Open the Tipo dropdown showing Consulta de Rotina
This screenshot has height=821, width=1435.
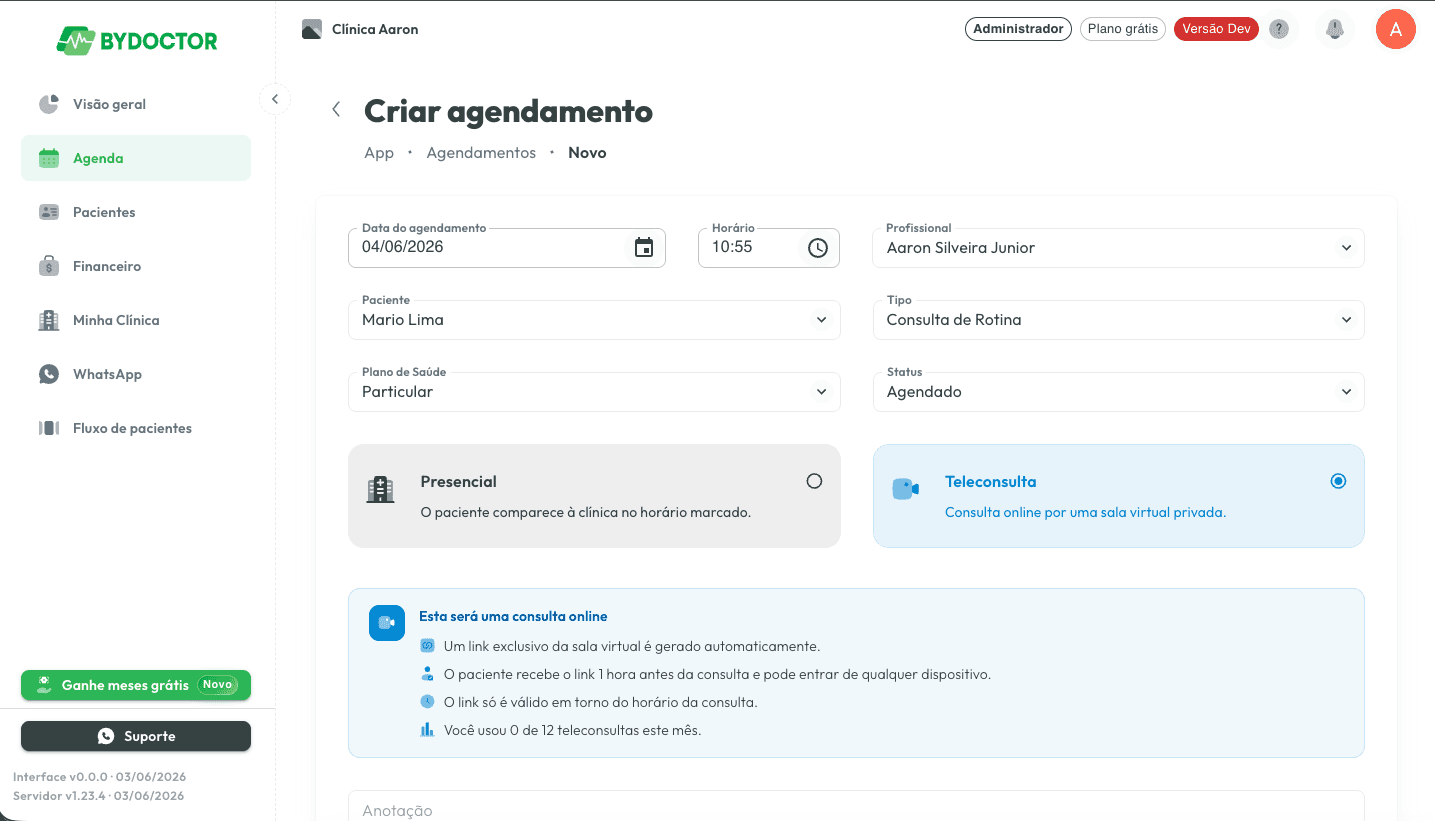coord(1118,320)
